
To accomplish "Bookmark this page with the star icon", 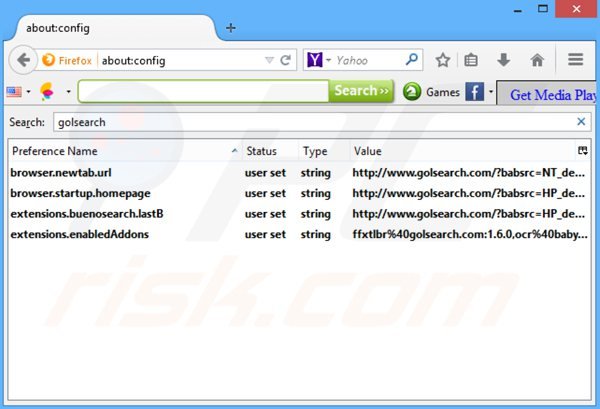I will point(443,60).
